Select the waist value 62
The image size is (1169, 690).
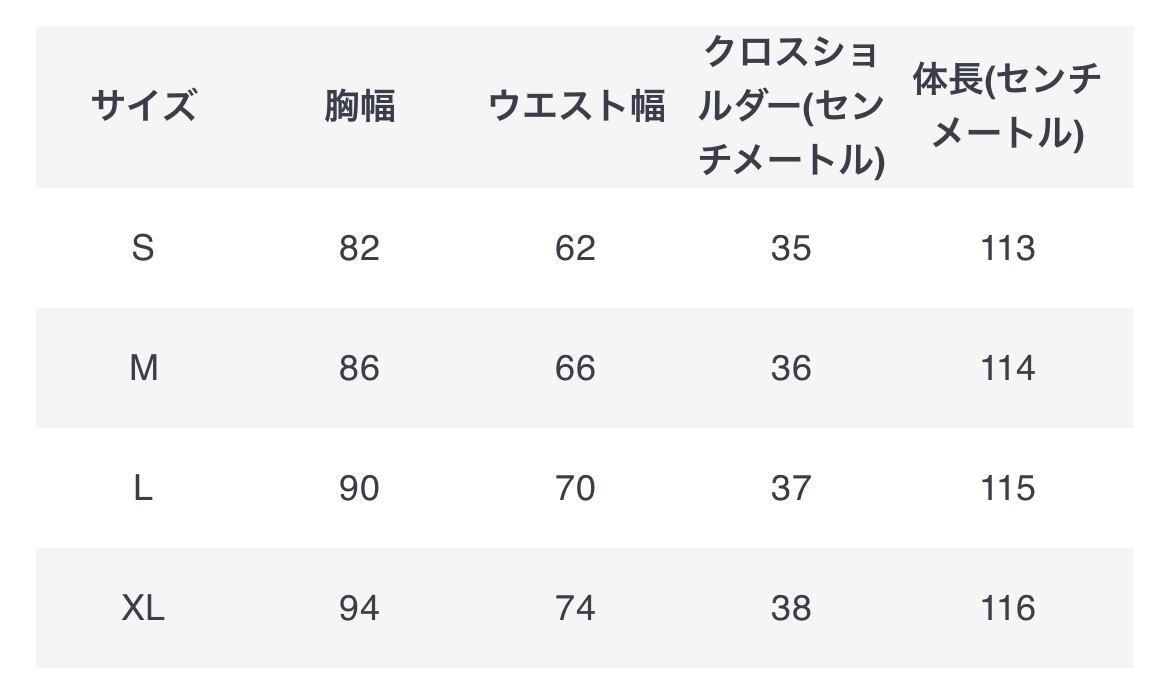pos(575,248)
